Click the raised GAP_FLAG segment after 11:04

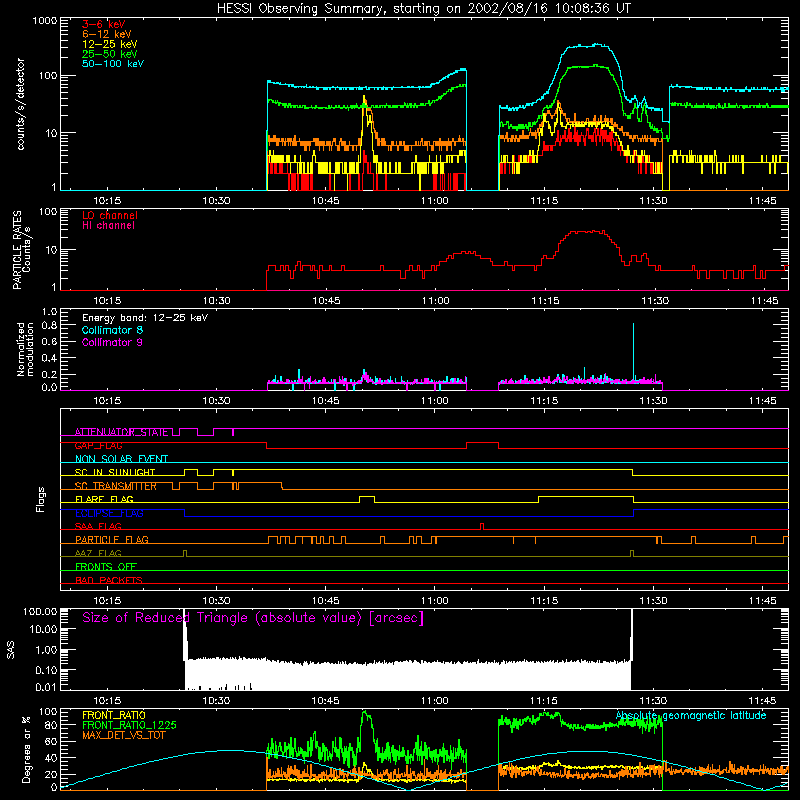(x=482, y=443)
